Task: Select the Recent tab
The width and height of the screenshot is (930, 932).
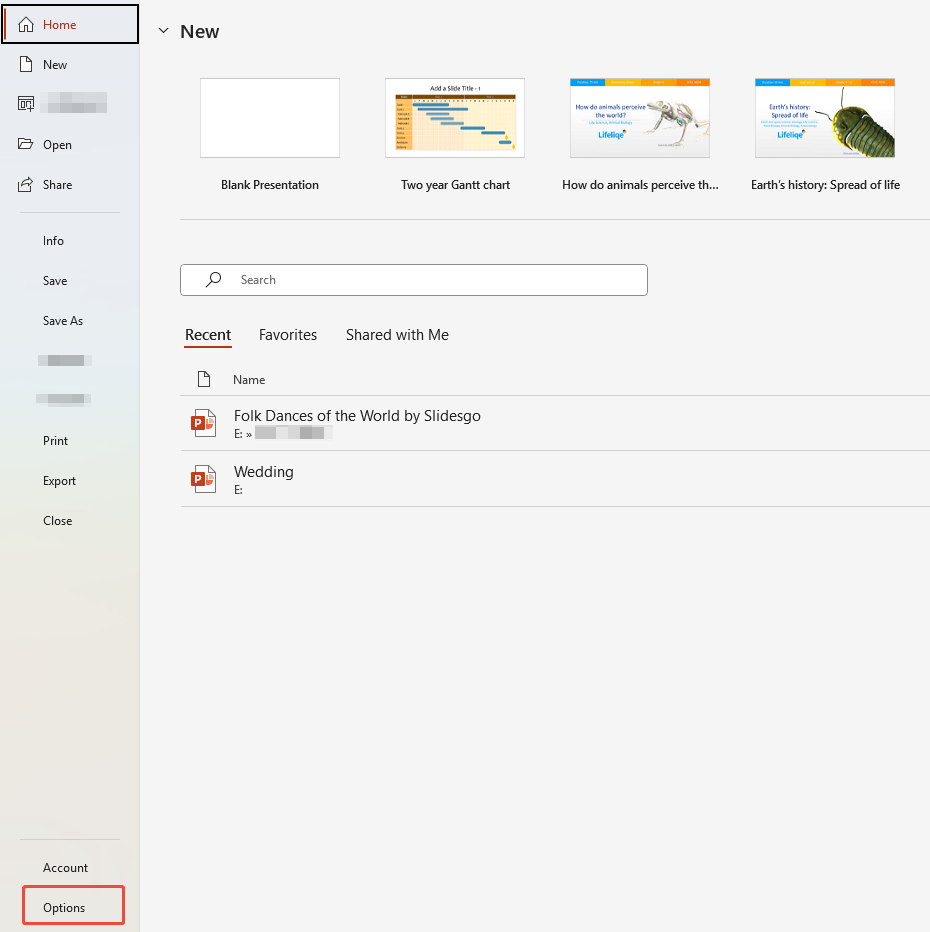Action: click(208, 335)
